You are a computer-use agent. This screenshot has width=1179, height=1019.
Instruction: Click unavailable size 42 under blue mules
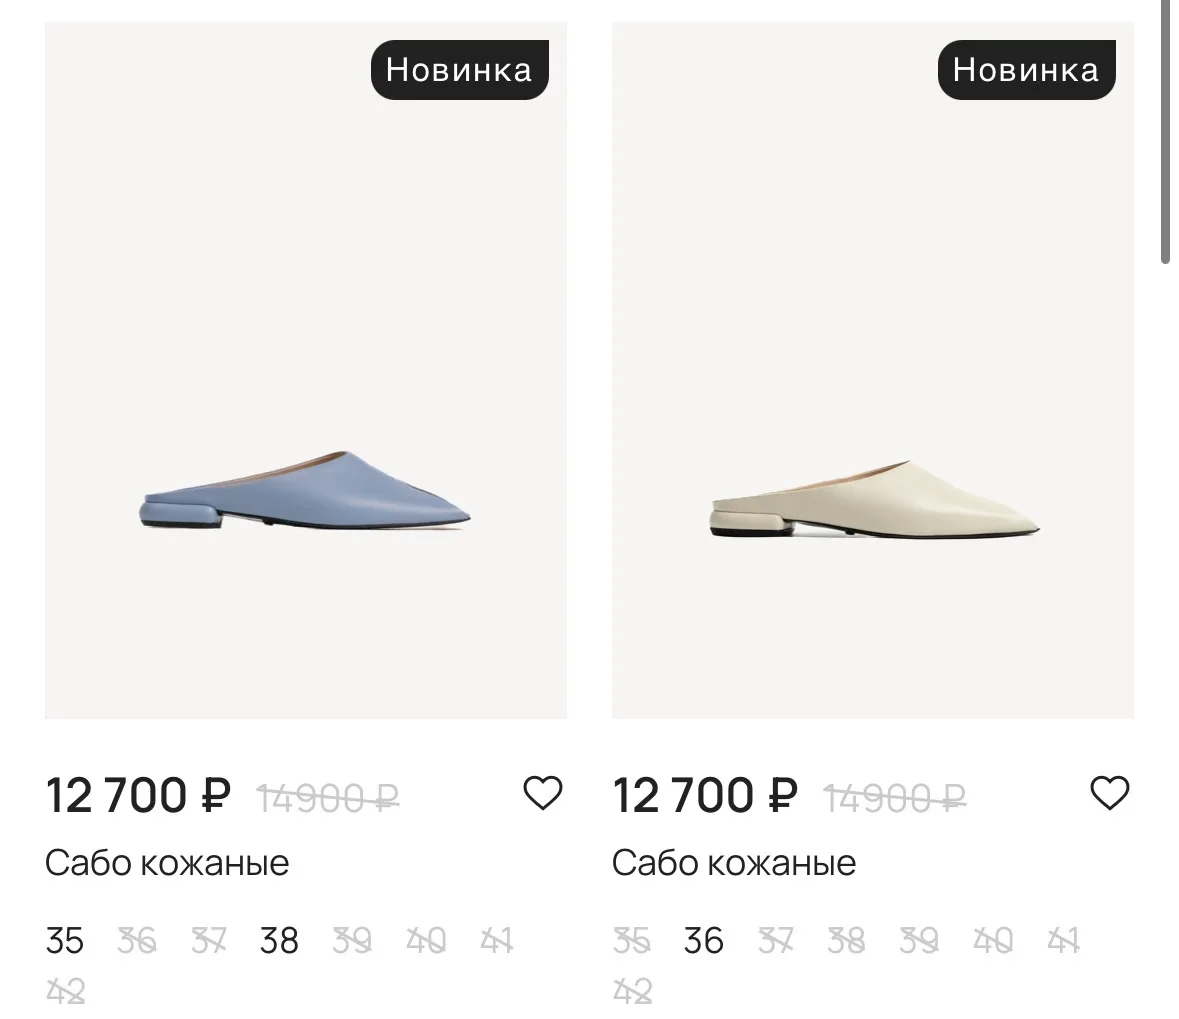(x=65, y=991)
